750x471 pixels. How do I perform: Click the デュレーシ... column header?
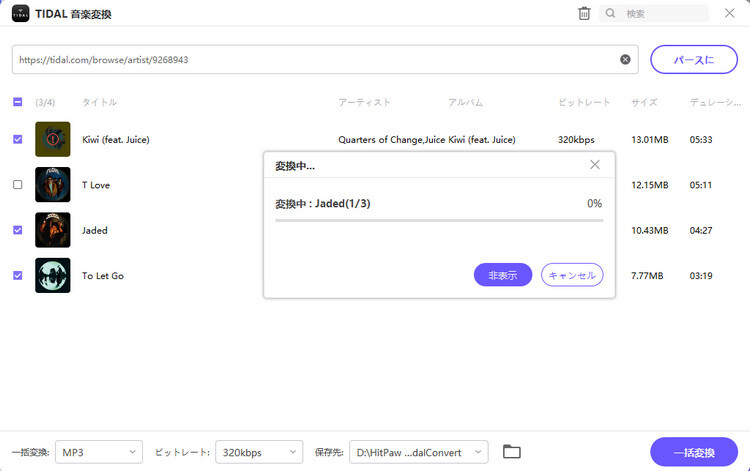pyautogui.click(x=715, y=102)
